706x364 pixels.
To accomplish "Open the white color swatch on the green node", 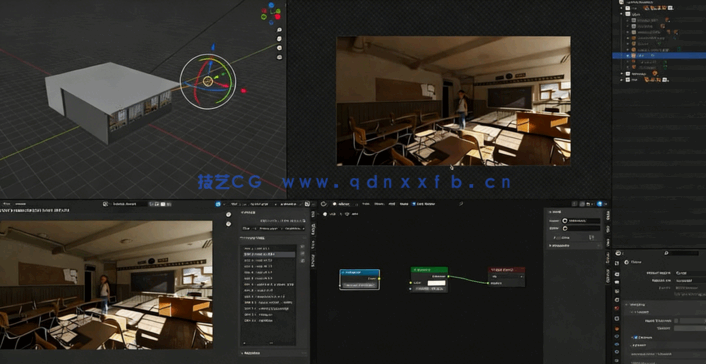I will 436,283.
